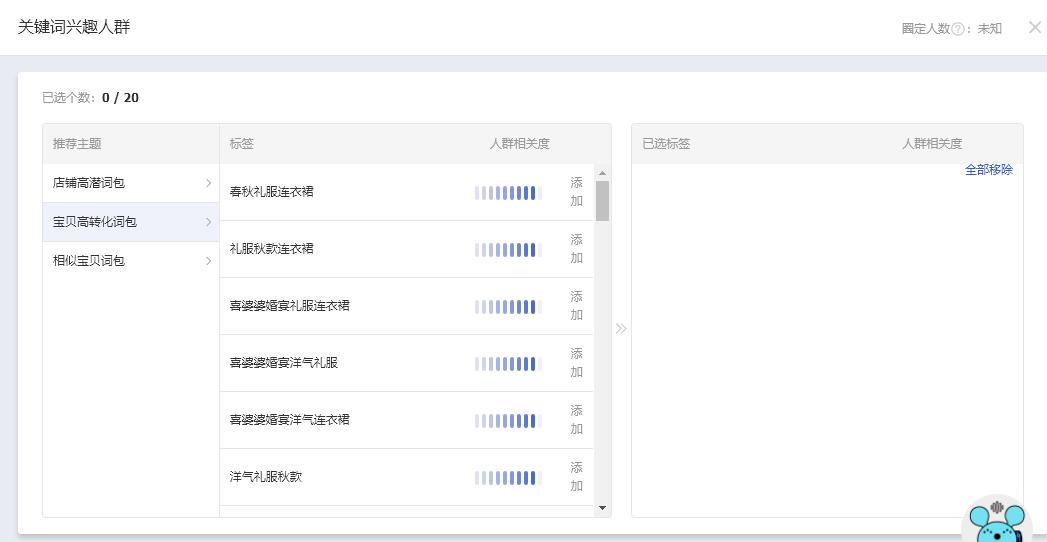This screenshot has width=1047, height=542.
Task: Click the 喜婆婆婚宴洋气连衣裙 tag text
Action: click(290, 420)
